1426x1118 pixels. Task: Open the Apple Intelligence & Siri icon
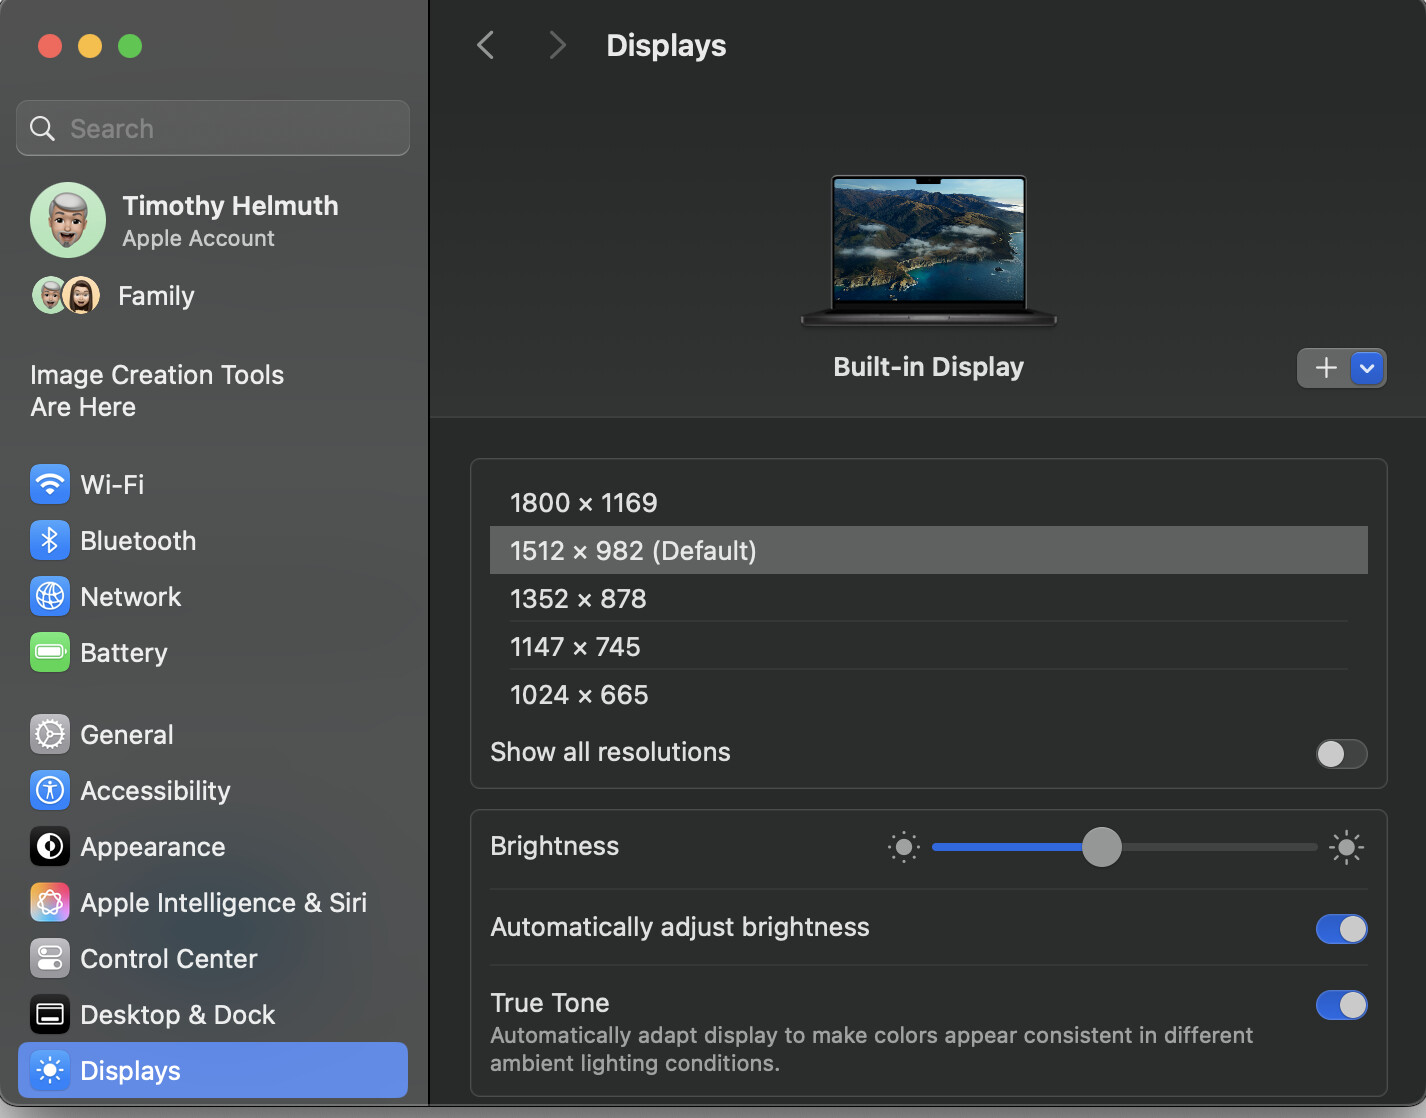pos(50,903)
